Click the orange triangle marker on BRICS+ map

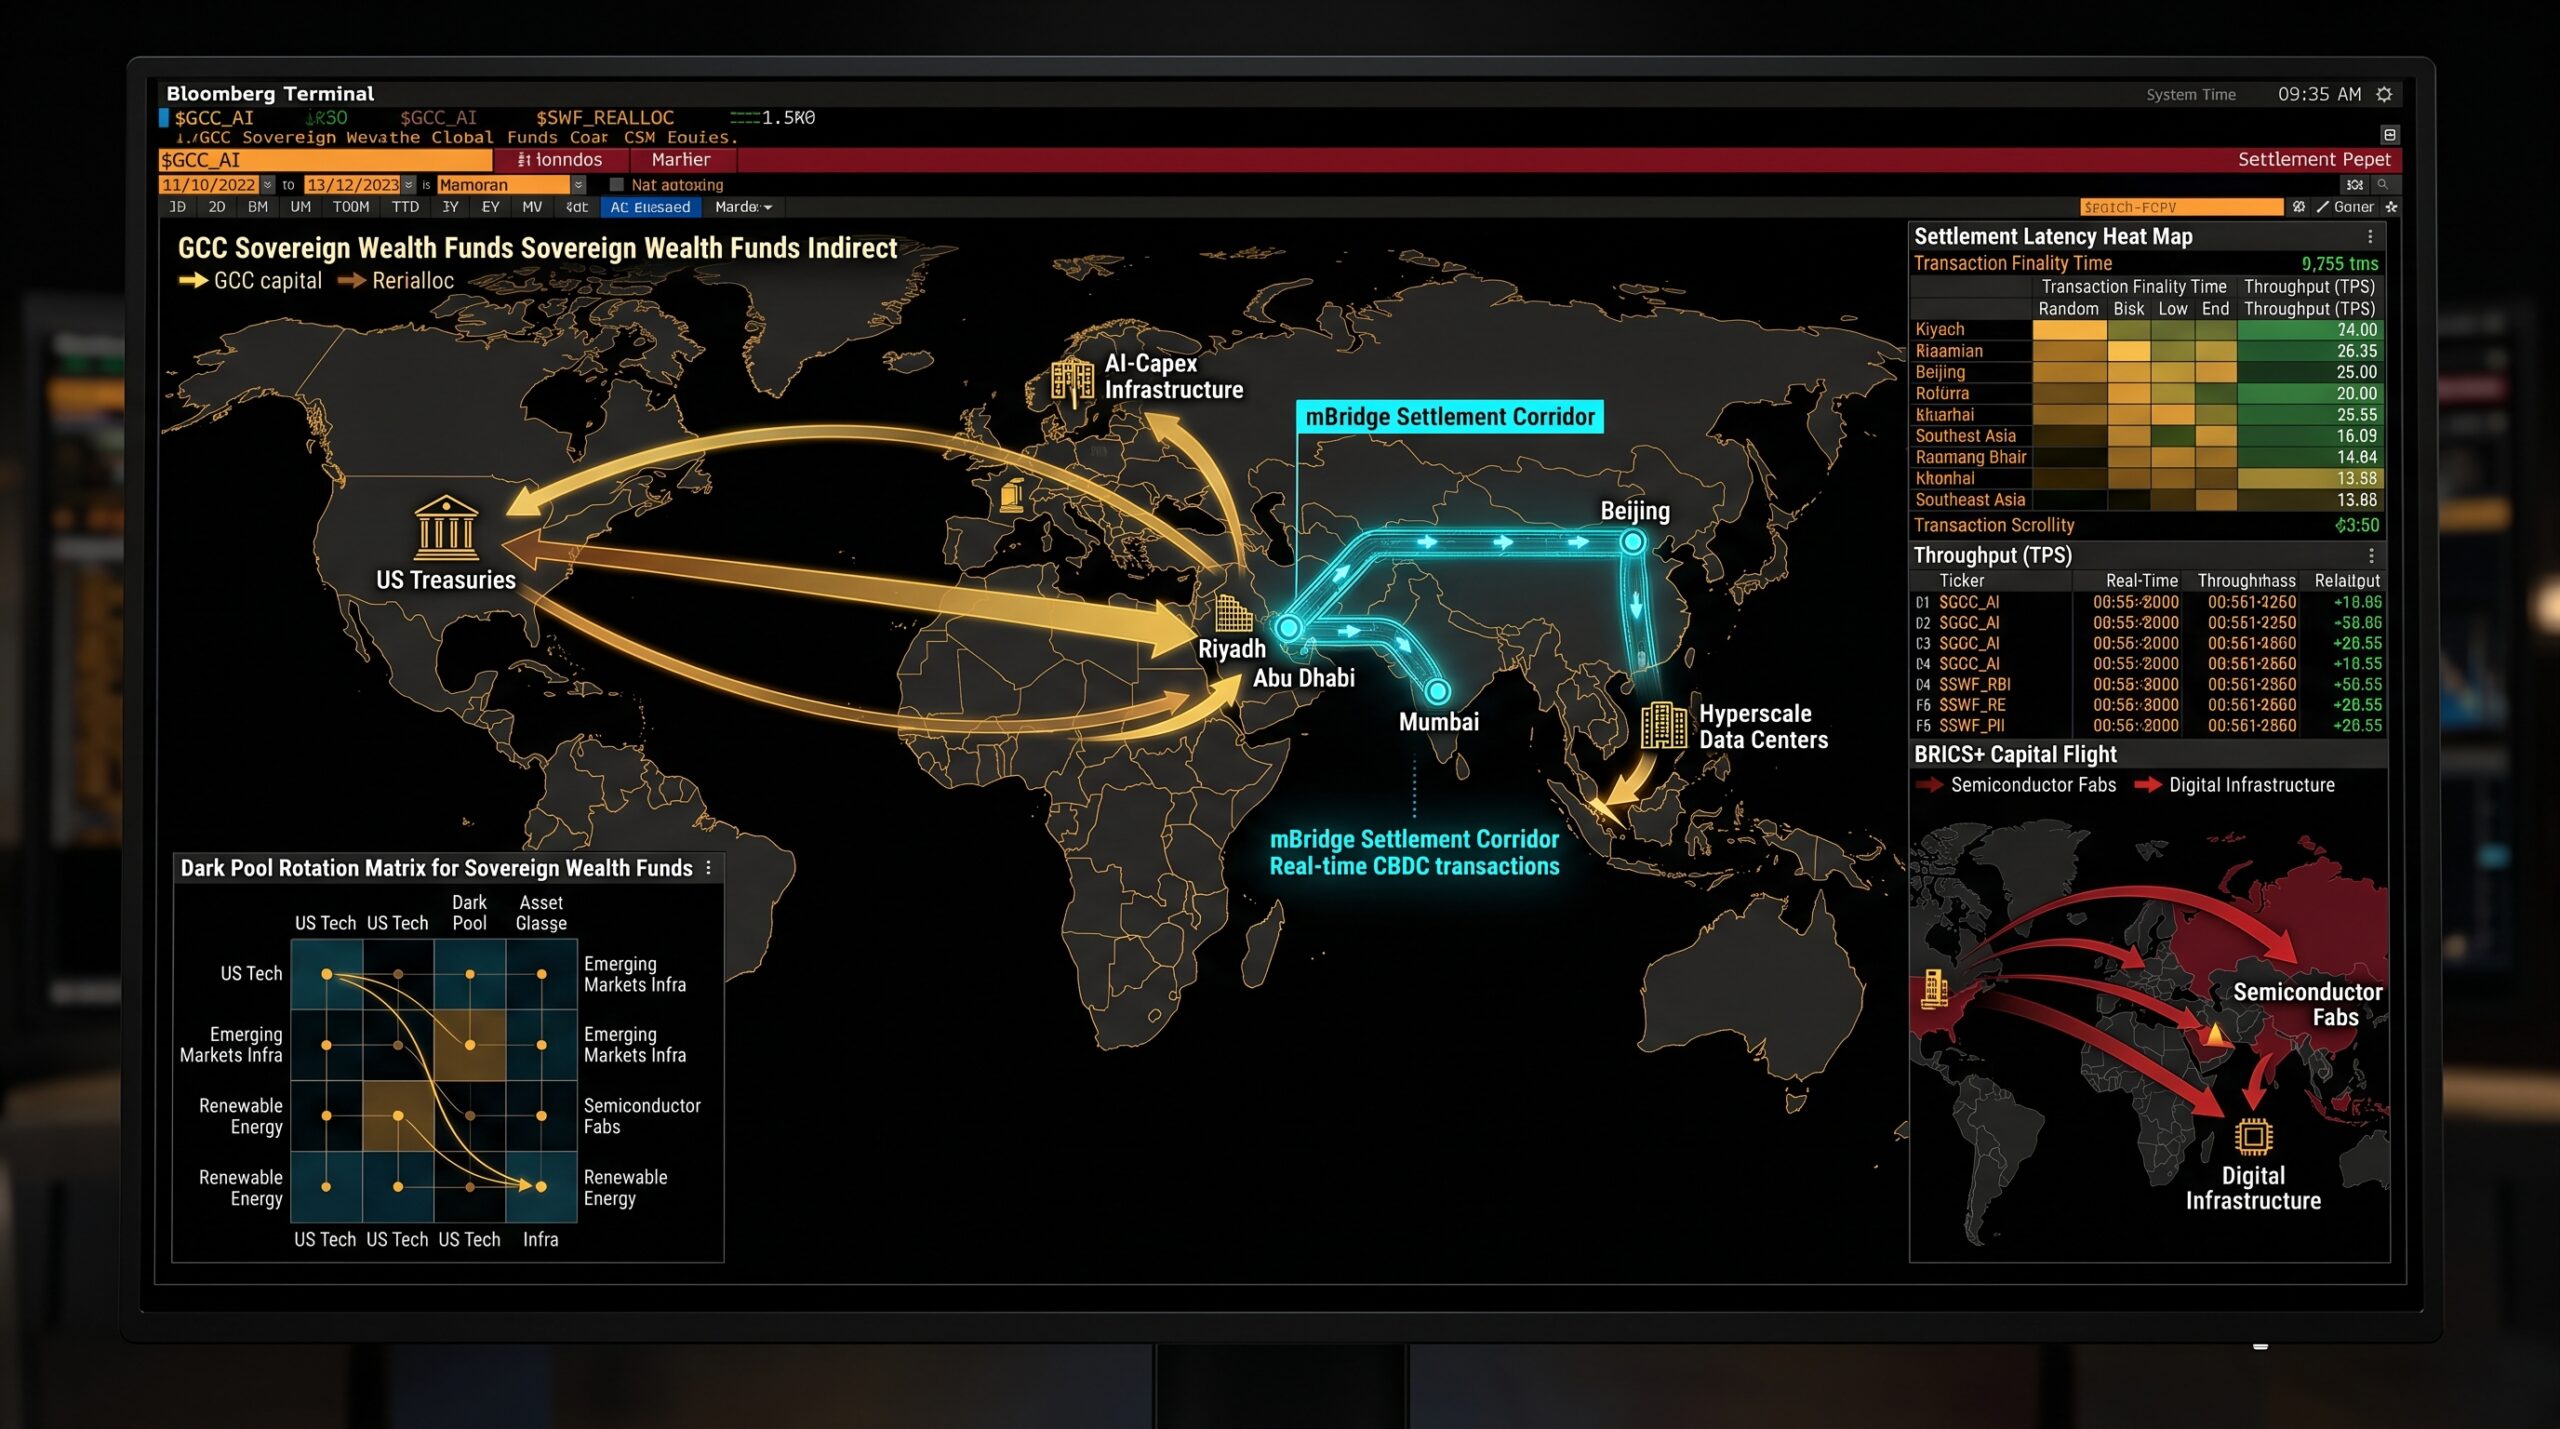[2216, 1034]
